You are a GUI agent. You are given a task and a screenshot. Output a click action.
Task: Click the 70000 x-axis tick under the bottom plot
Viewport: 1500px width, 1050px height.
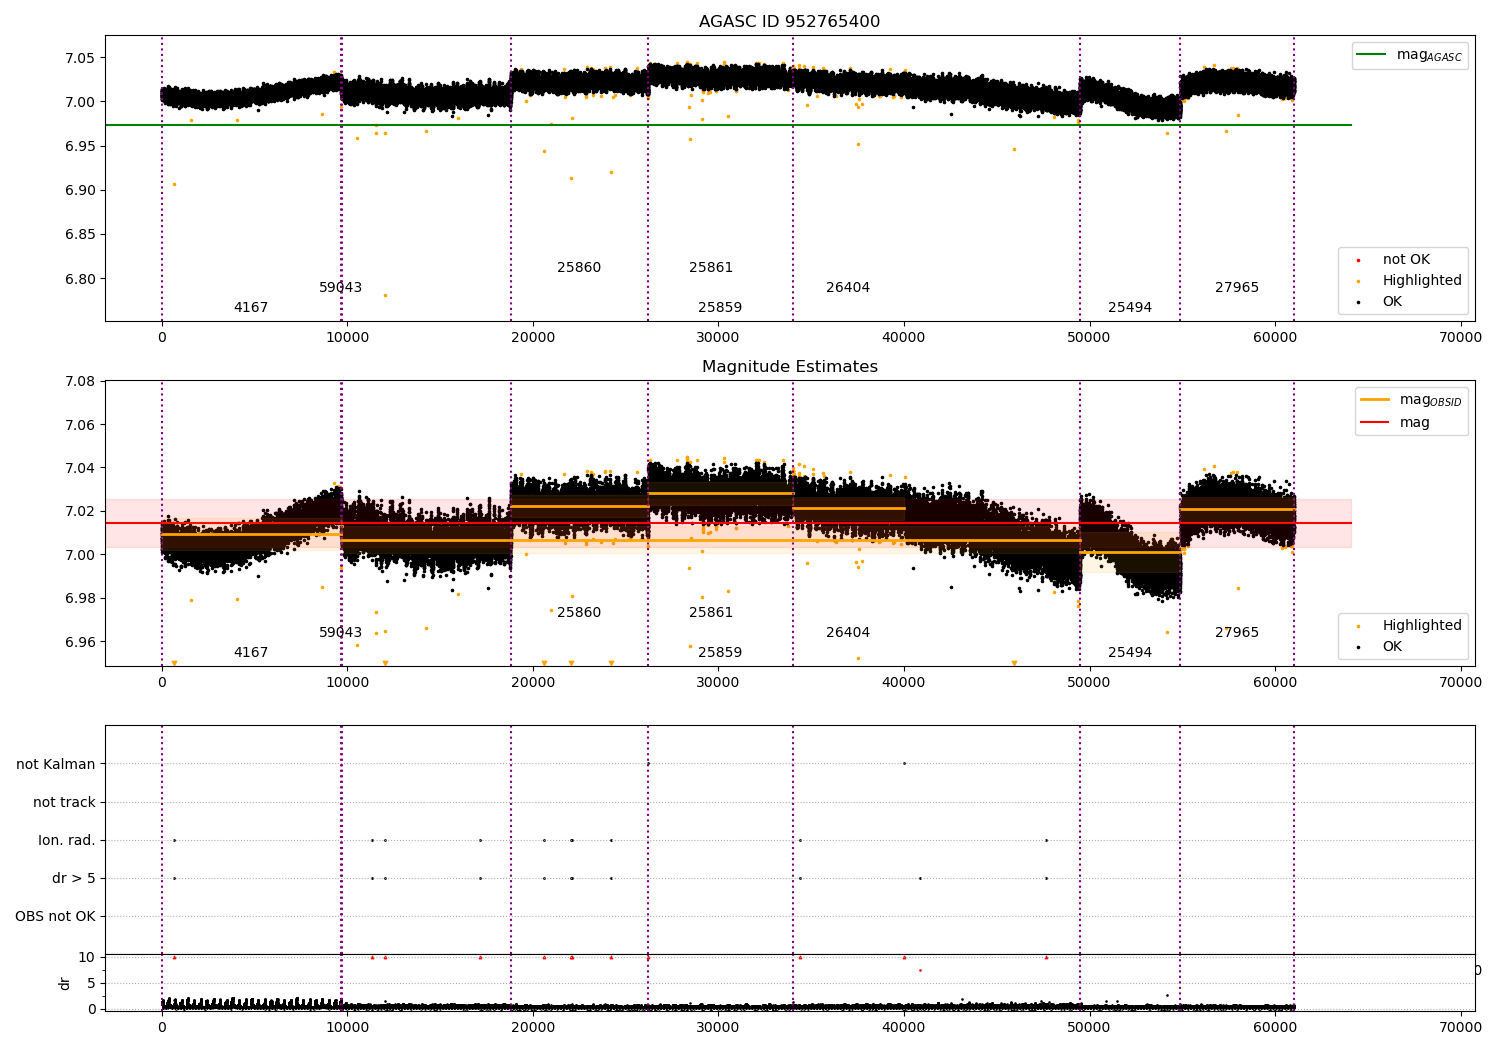pos(1460,1027)
